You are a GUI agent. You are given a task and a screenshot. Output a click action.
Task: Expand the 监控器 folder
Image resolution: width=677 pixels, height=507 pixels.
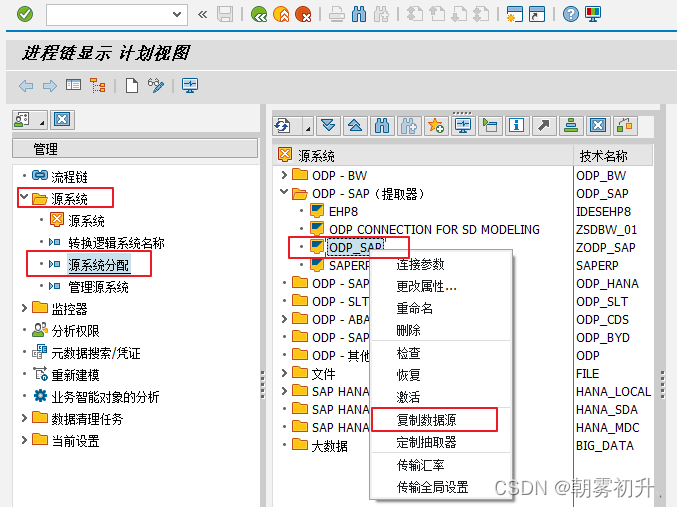coord(24,308)
